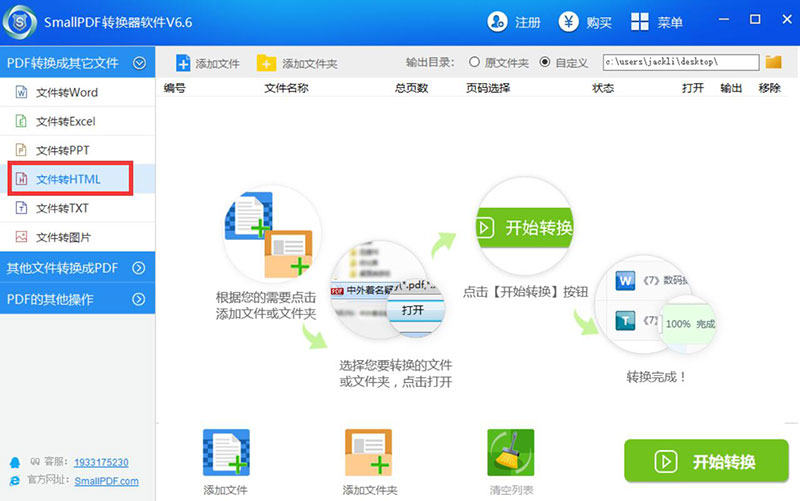Open the SmallPDF.com website link
Image resolution: width=800 pixels, height=501 pixels.
tap(103, 480)
